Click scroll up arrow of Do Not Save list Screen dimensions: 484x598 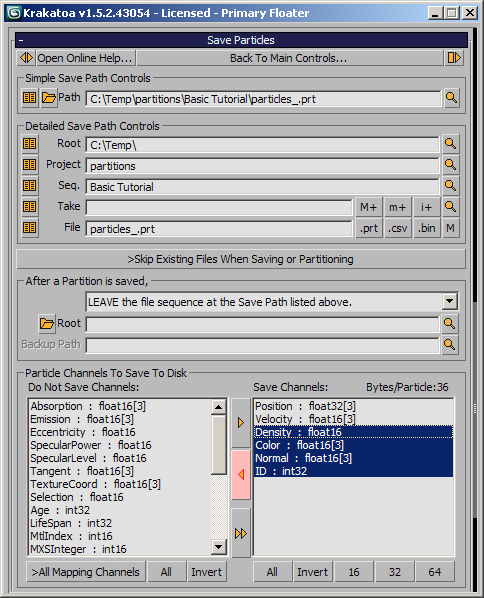point(219,407)
